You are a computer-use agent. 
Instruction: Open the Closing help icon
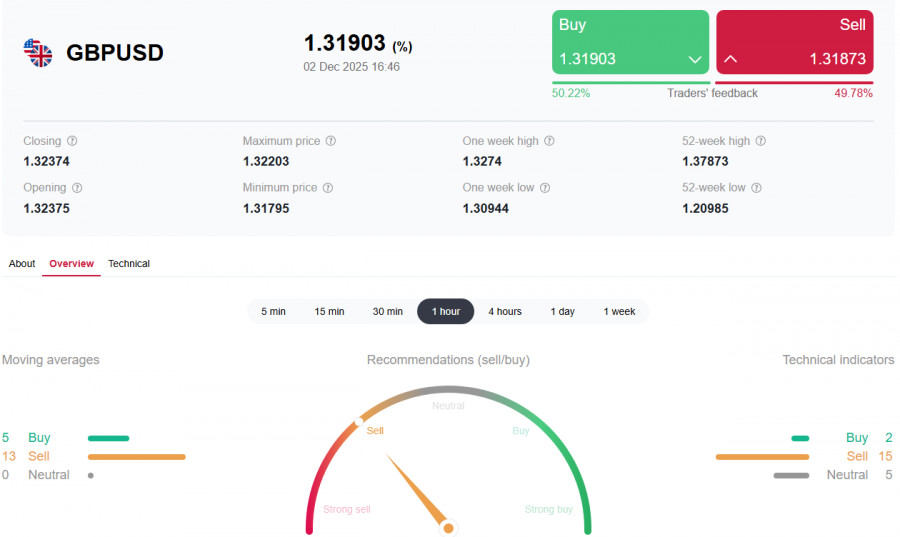pyautogui.click(x=72, y=141)
